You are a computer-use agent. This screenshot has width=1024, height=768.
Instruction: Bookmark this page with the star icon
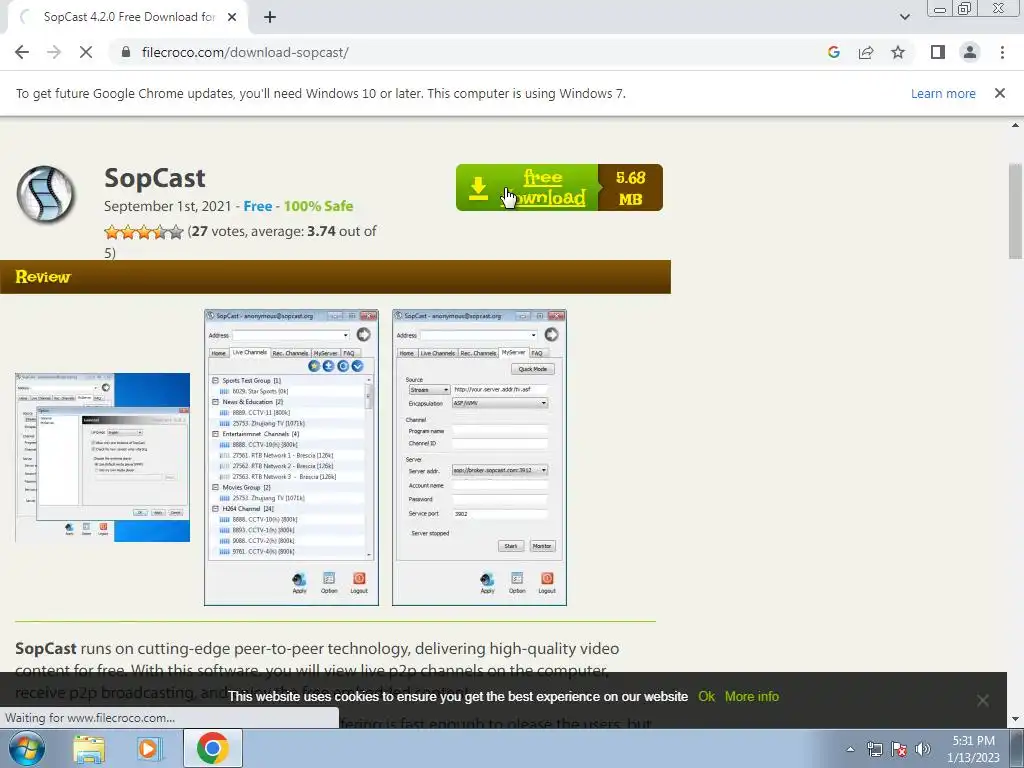[898, 52]
